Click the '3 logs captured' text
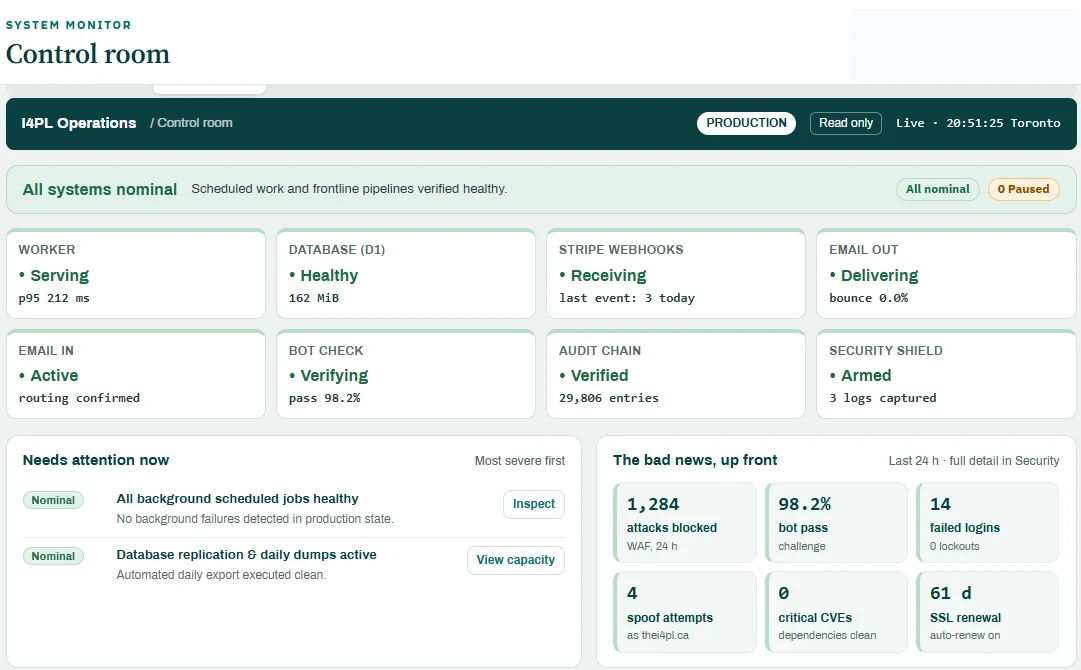 (x=882, y=398)
